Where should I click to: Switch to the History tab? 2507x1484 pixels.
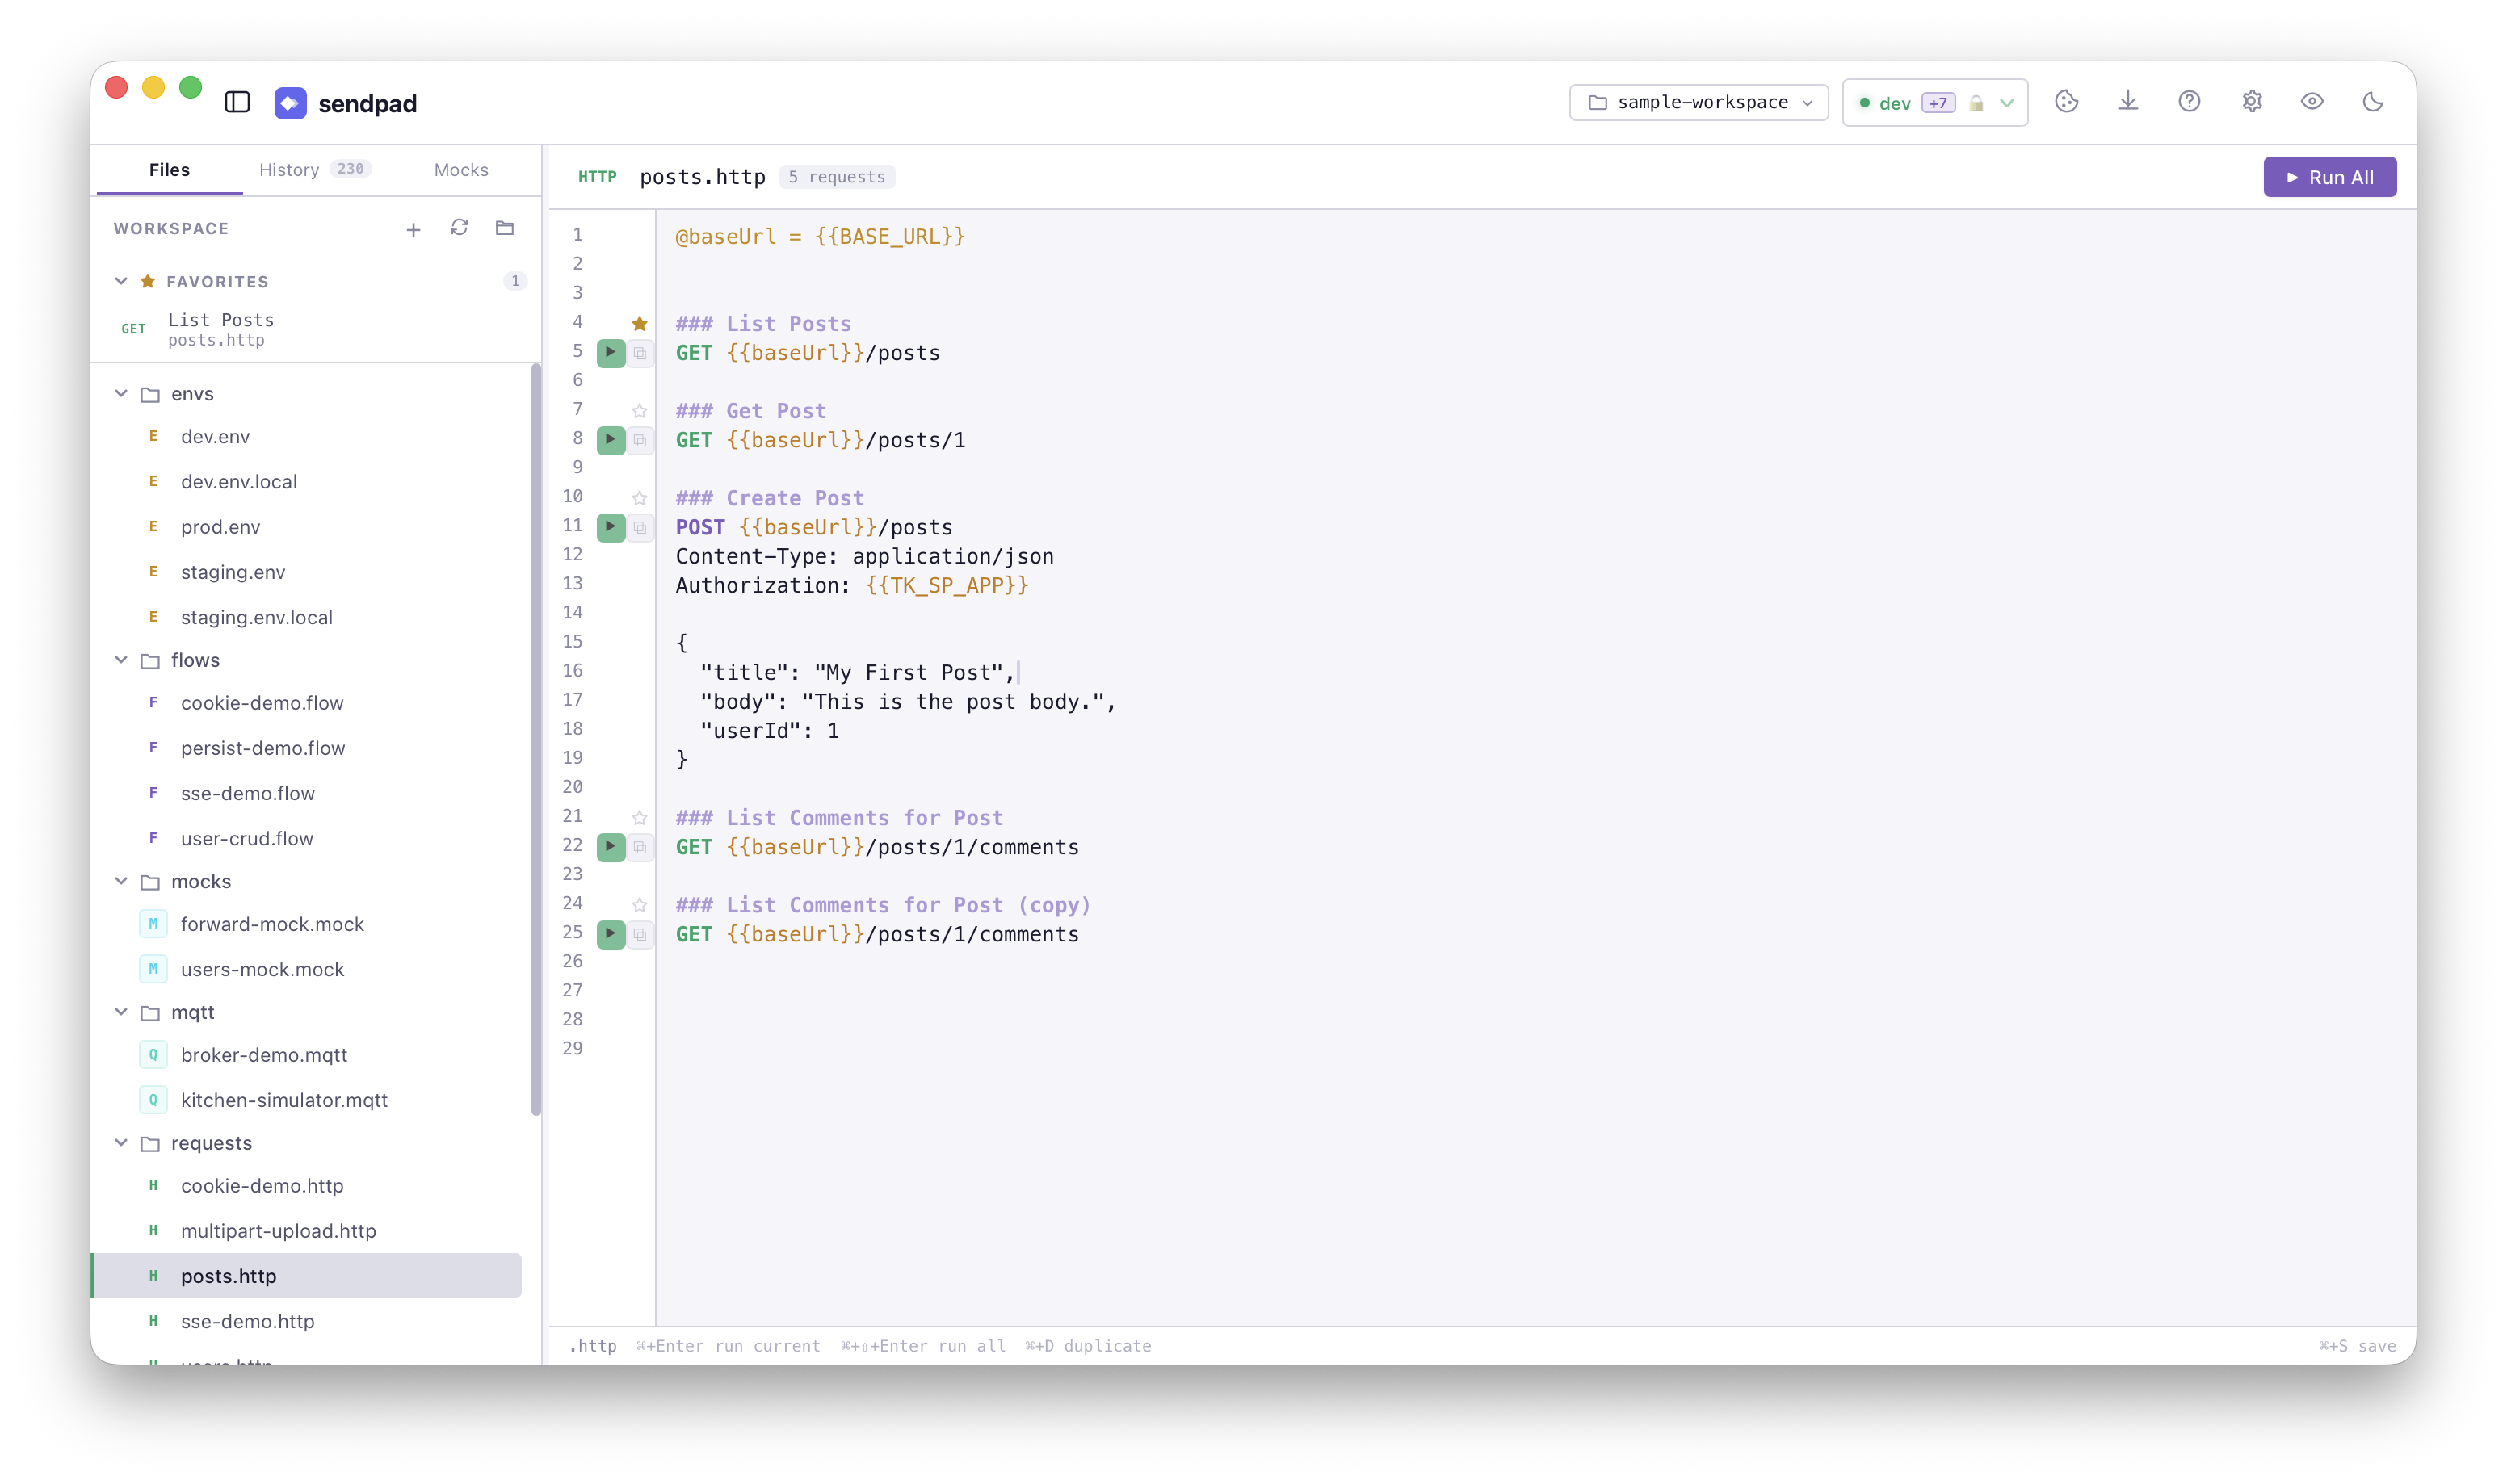tap(314, 170)
